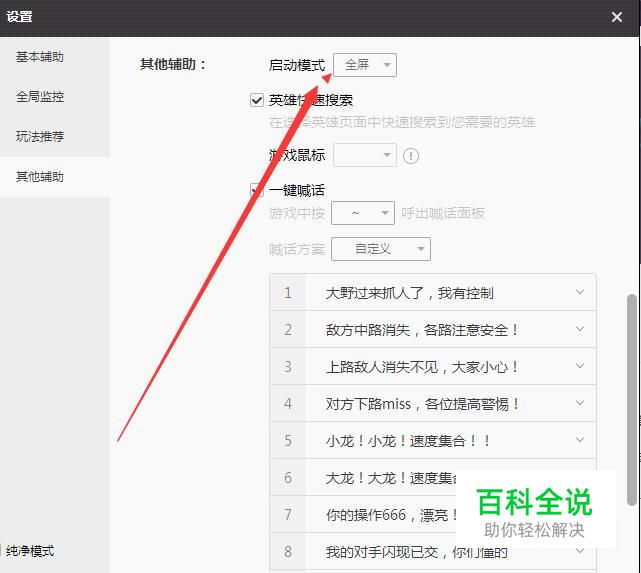The width and height of the screenshot is (641, 573).
Task: Toggle the 一键喊话 checkbox
Action: pyautogui.click(x=257, y=190)
